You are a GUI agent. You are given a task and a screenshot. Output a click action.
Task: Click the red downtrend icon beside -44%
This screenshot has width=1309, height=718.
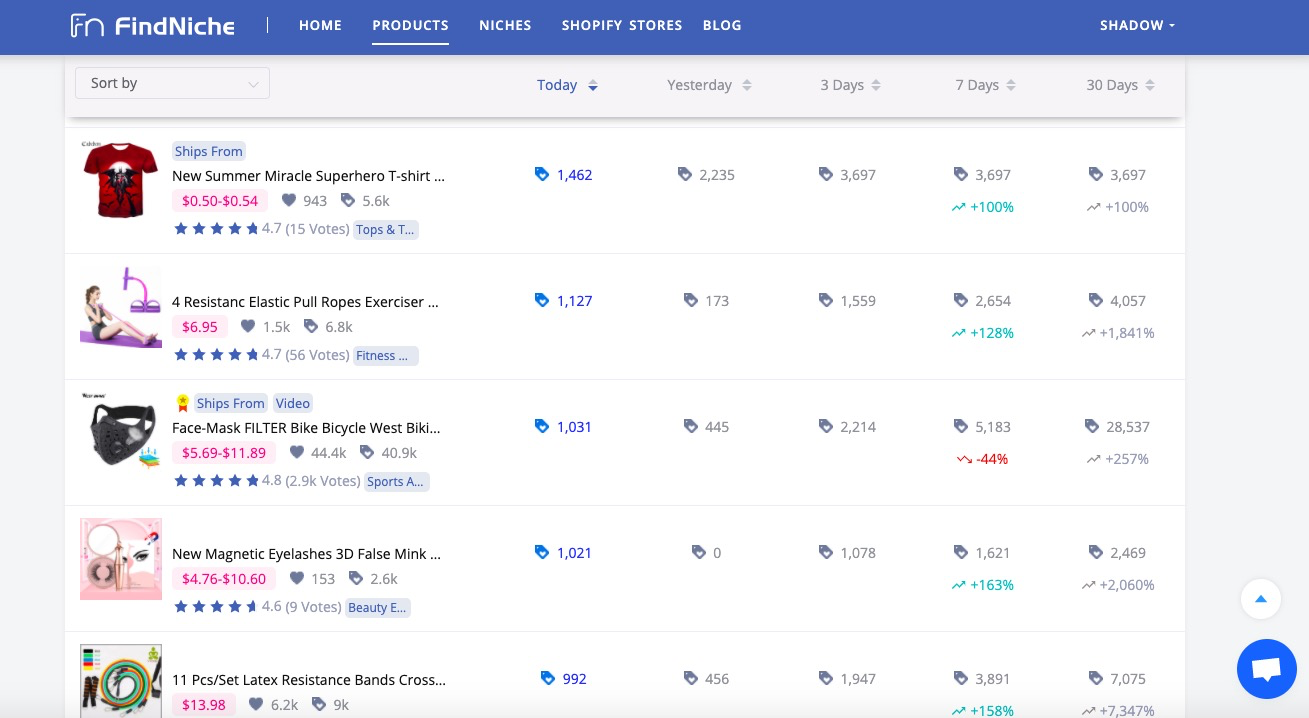(x=964, y=459)
